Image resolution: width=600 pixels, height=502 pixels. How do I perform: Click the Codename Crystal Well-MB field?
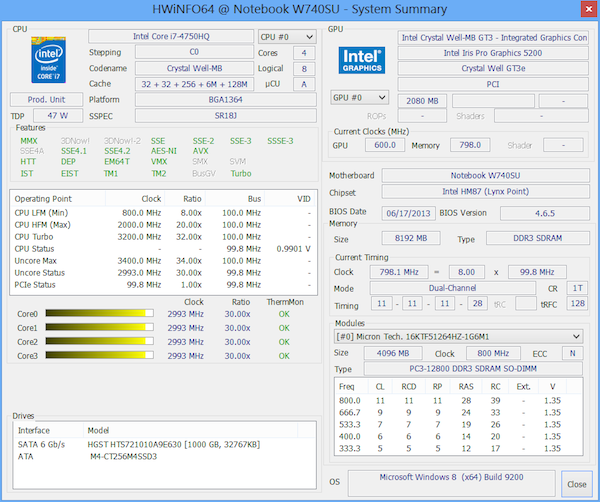[194, 68]
